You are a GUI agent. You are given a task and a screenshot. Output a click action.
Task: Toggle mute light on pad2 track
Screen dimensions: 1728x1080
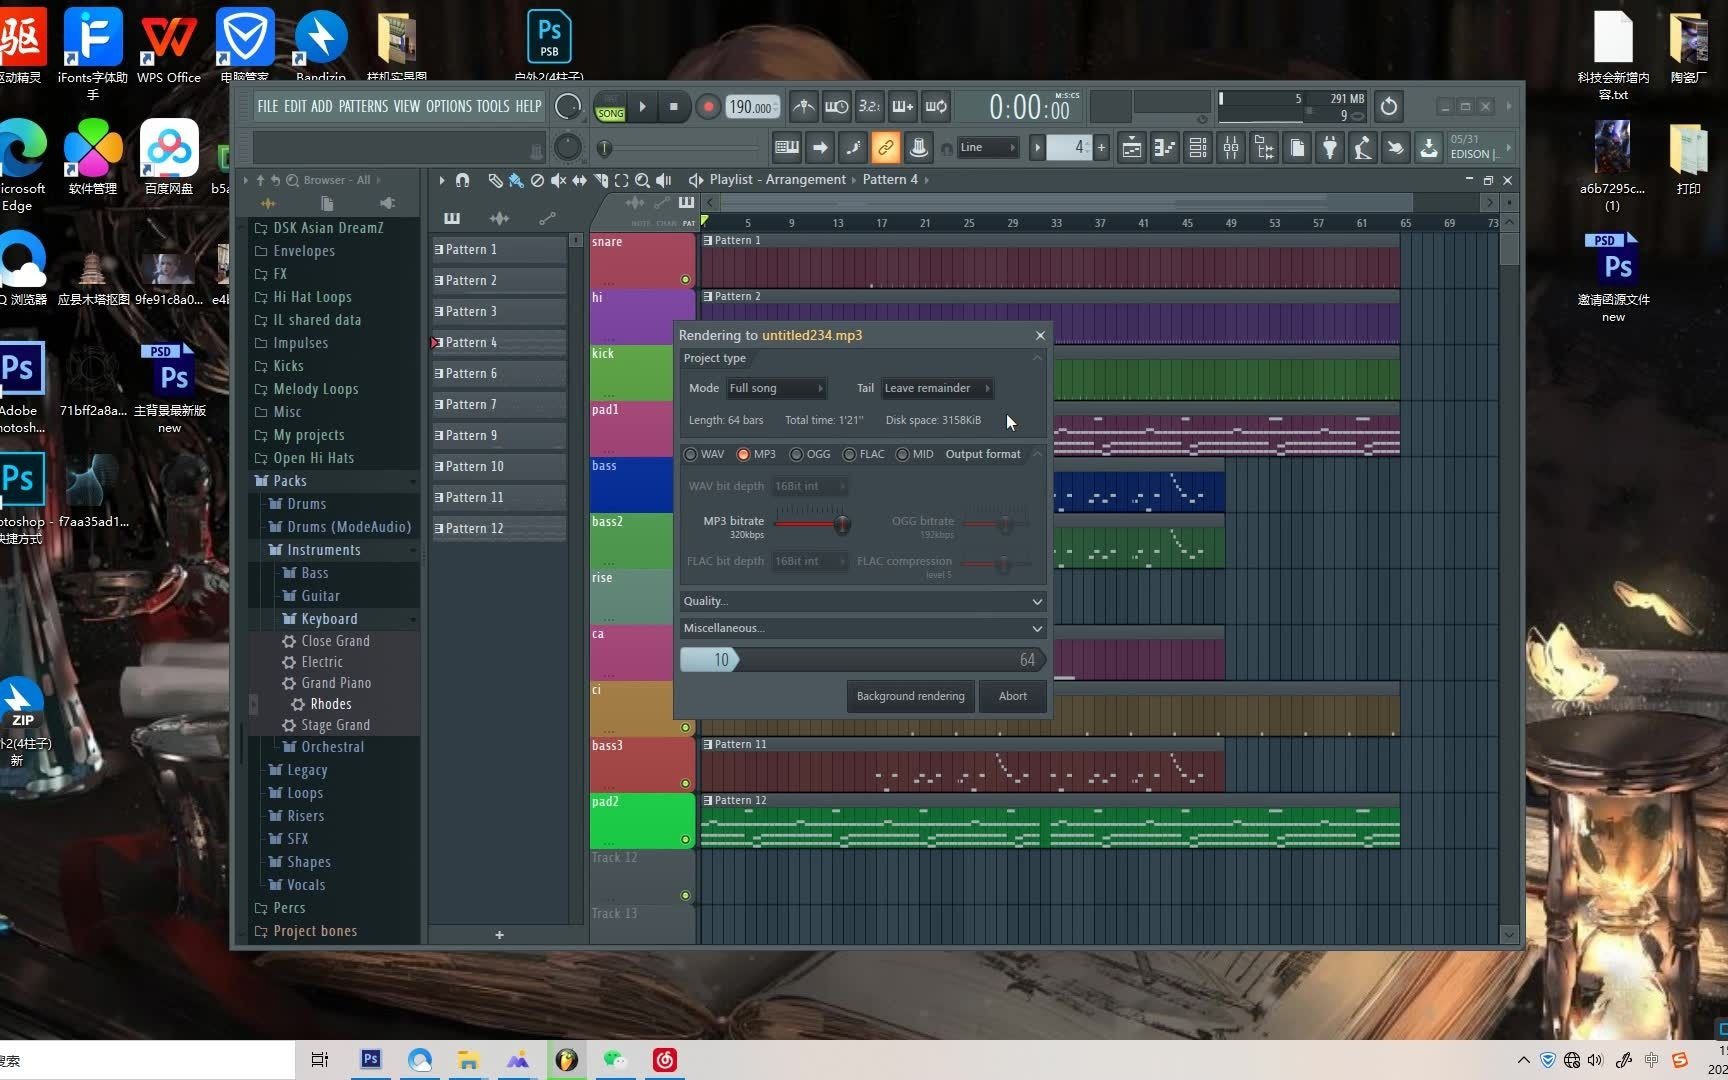click(685, 839)
